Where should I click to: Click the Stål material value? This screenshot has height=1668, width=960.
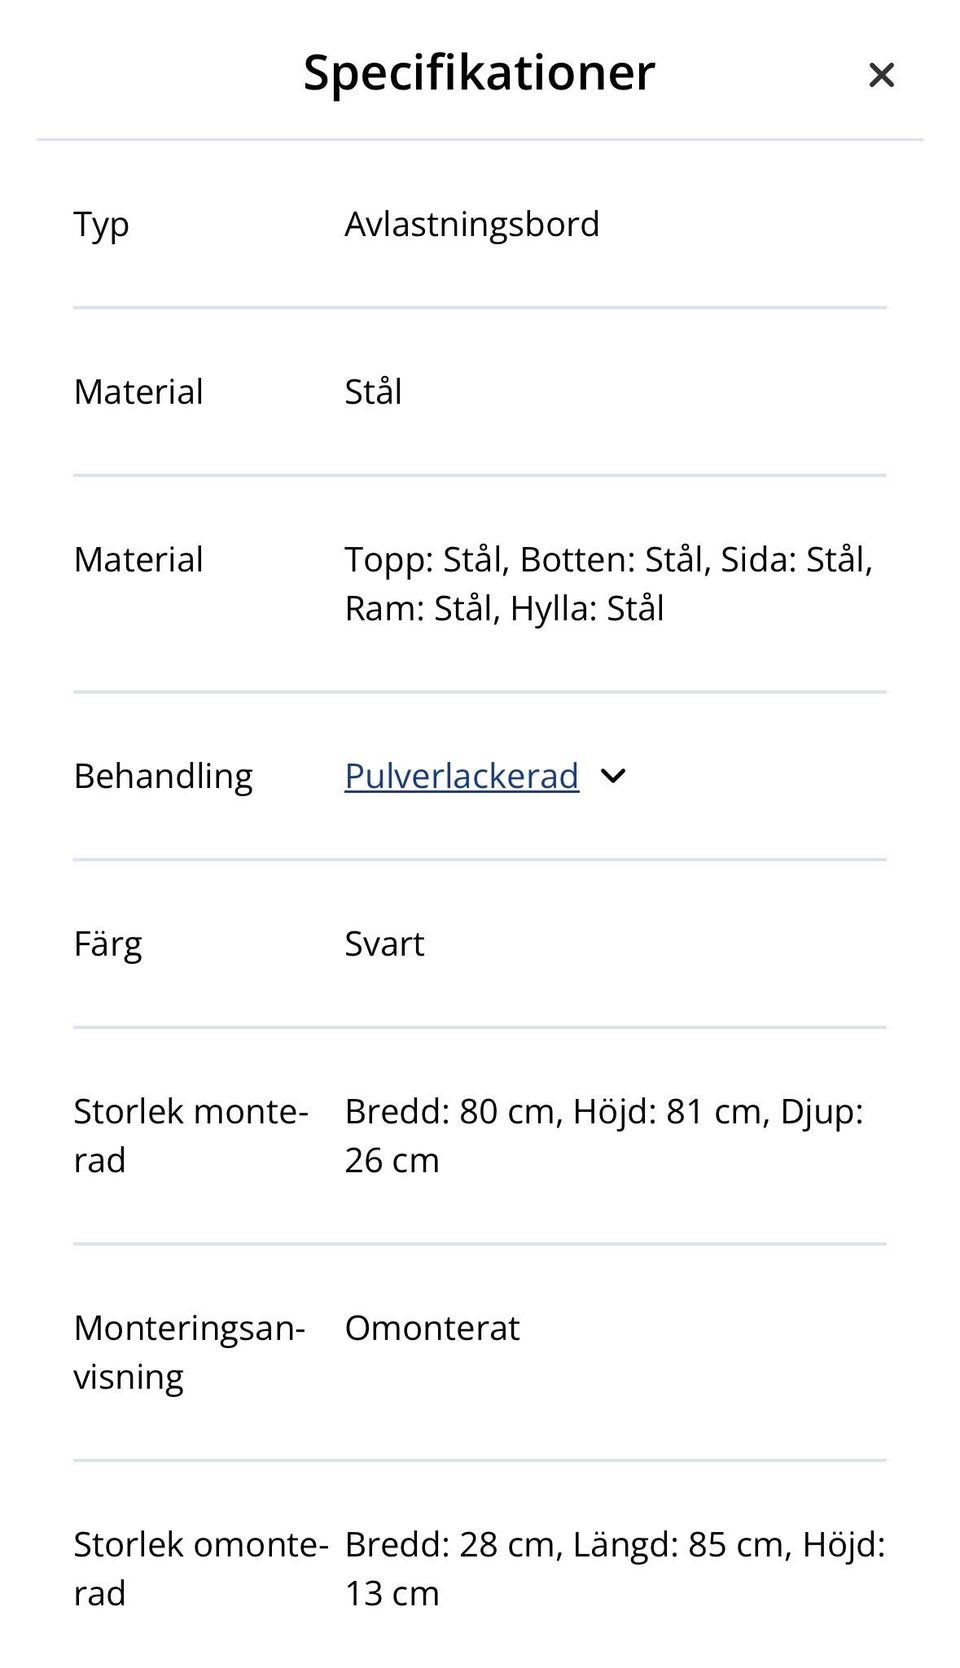pos(373,391)
